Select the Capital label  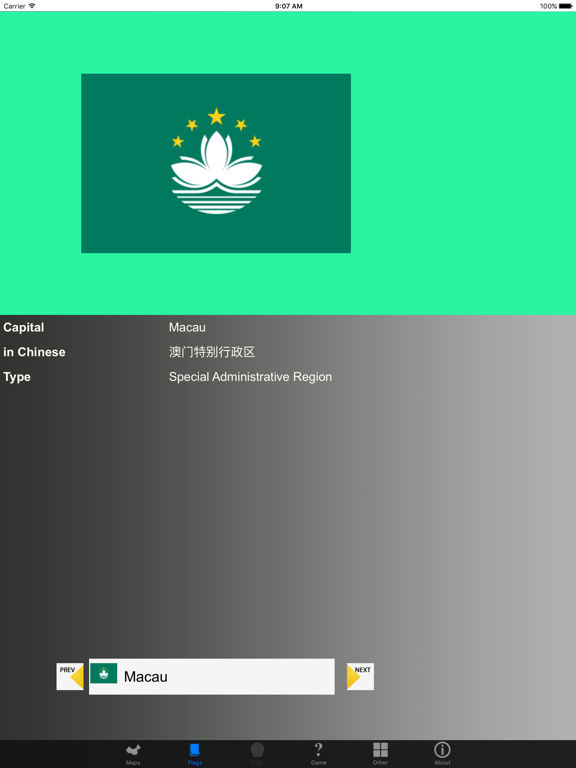(24, 327)
